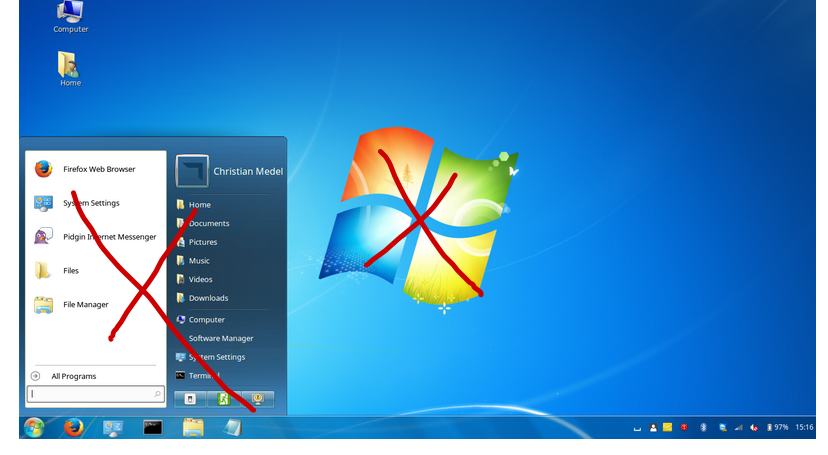Click the All Programs arrow icon

point(35,376)
